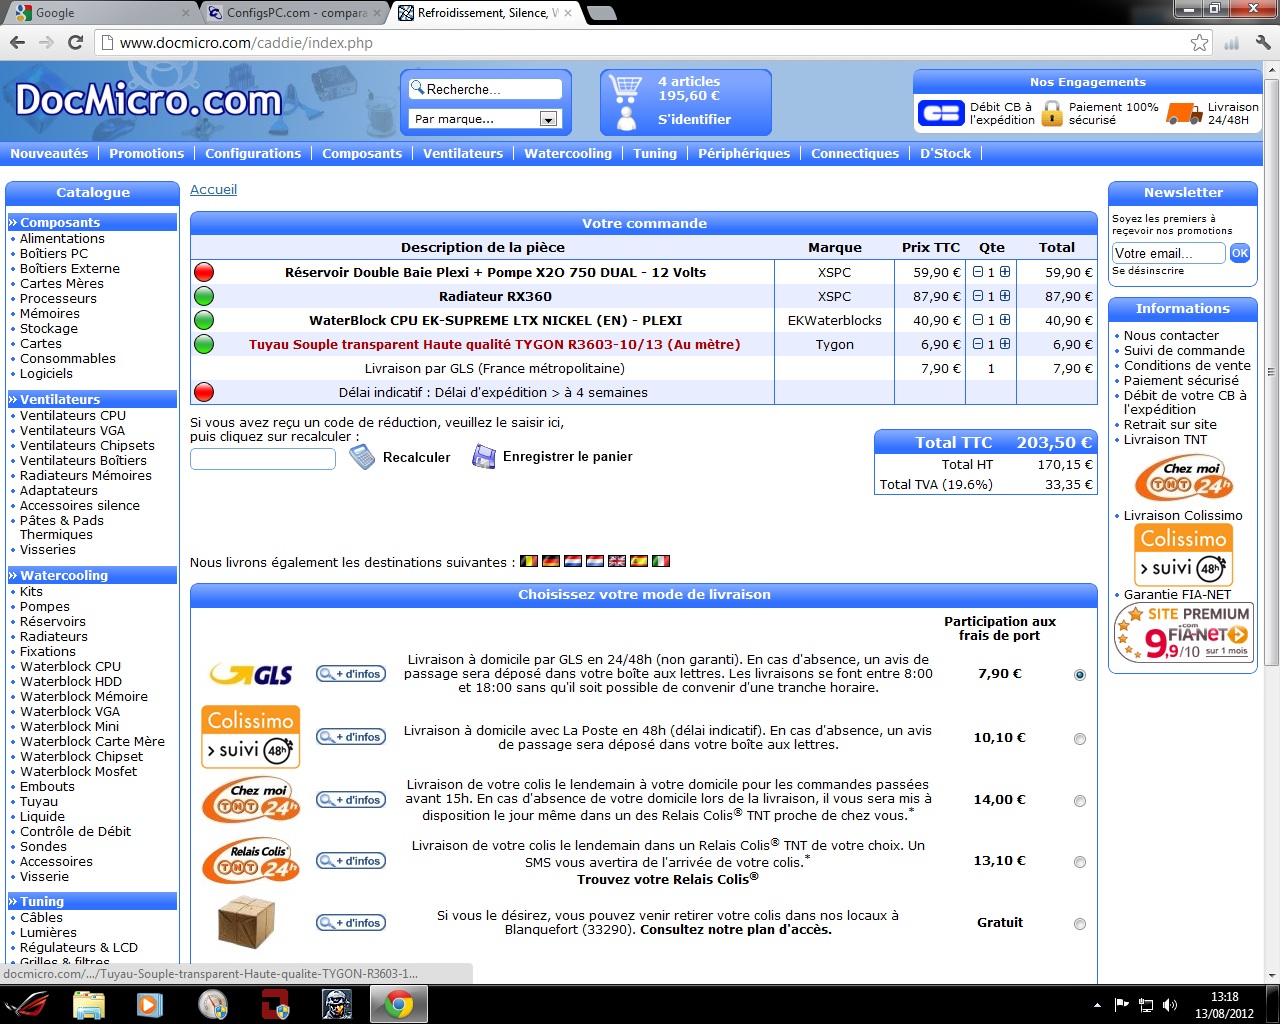
Task: Choose the free pickup (Gratuit) radio button
Action: [x=1079, y=924]
